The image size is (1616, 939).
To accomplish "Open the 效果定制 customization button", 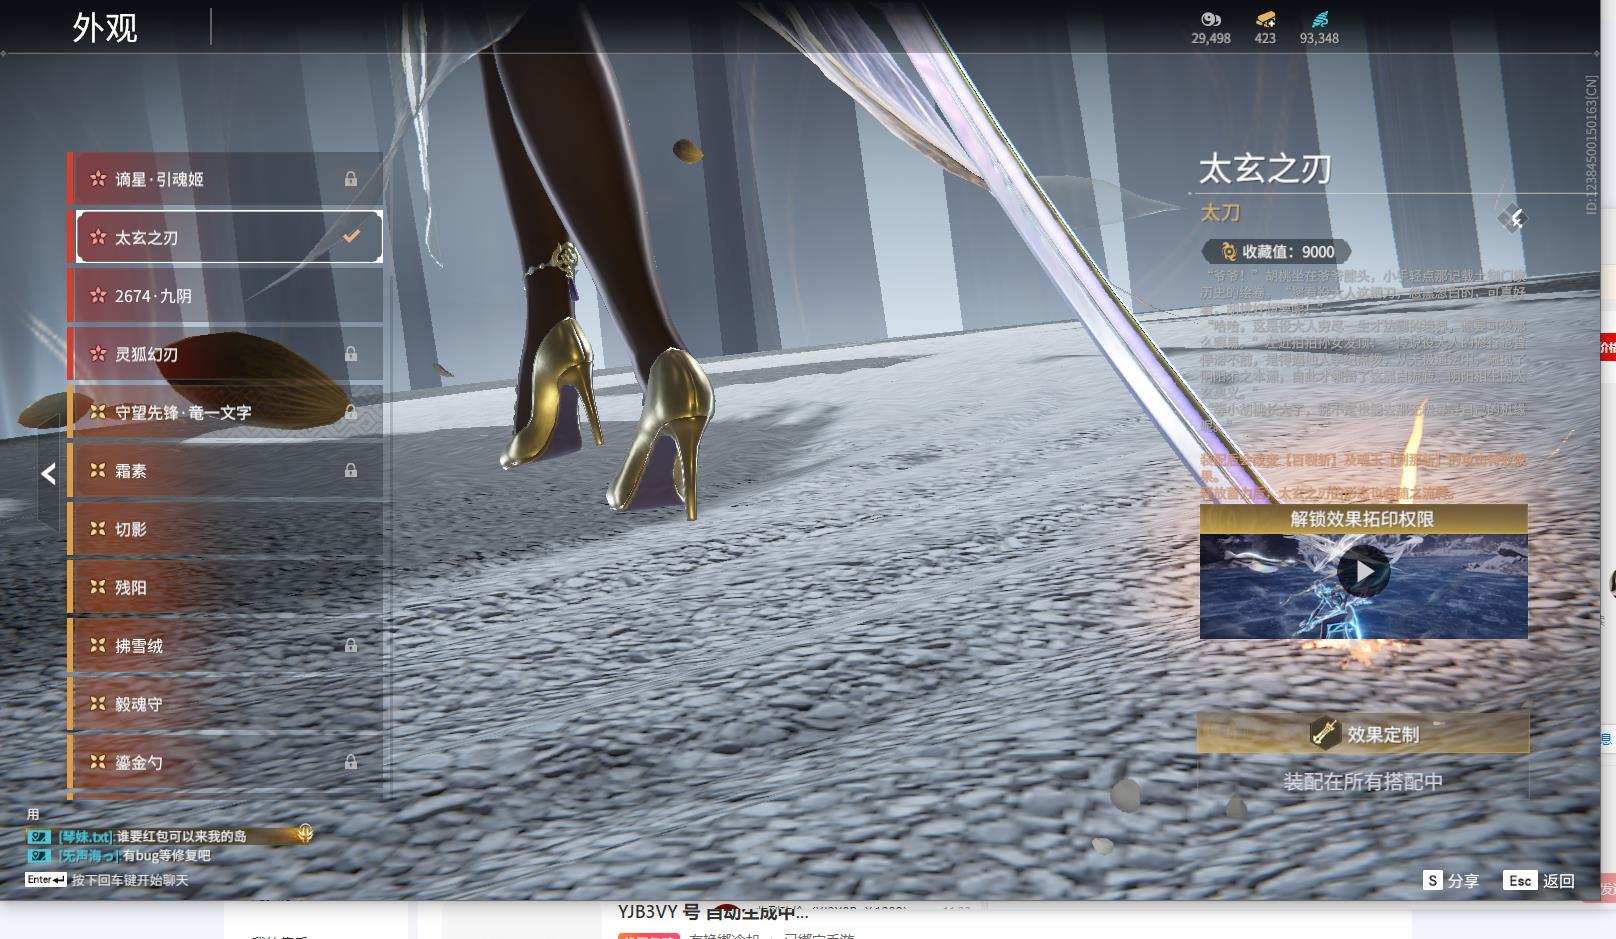I will click(1363, 734).
